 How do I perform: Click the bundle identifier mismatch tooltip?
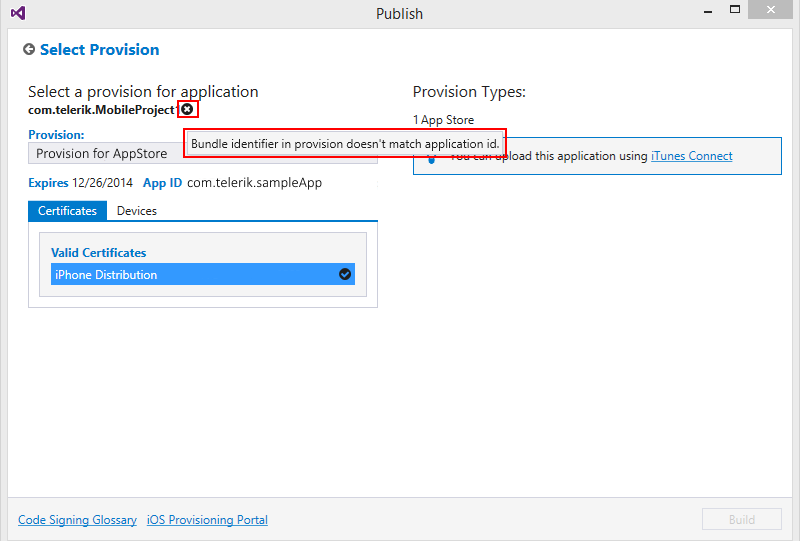pos(345,143)
